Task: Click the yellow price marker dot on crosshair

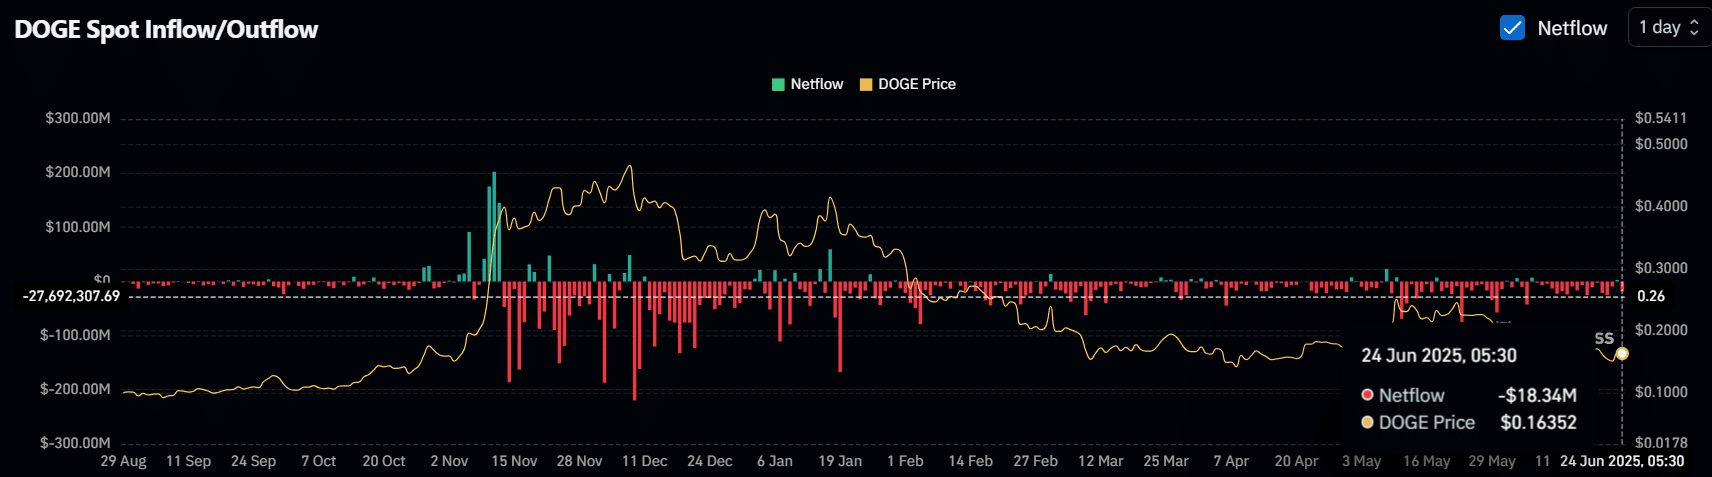Action: point(1622,354)
